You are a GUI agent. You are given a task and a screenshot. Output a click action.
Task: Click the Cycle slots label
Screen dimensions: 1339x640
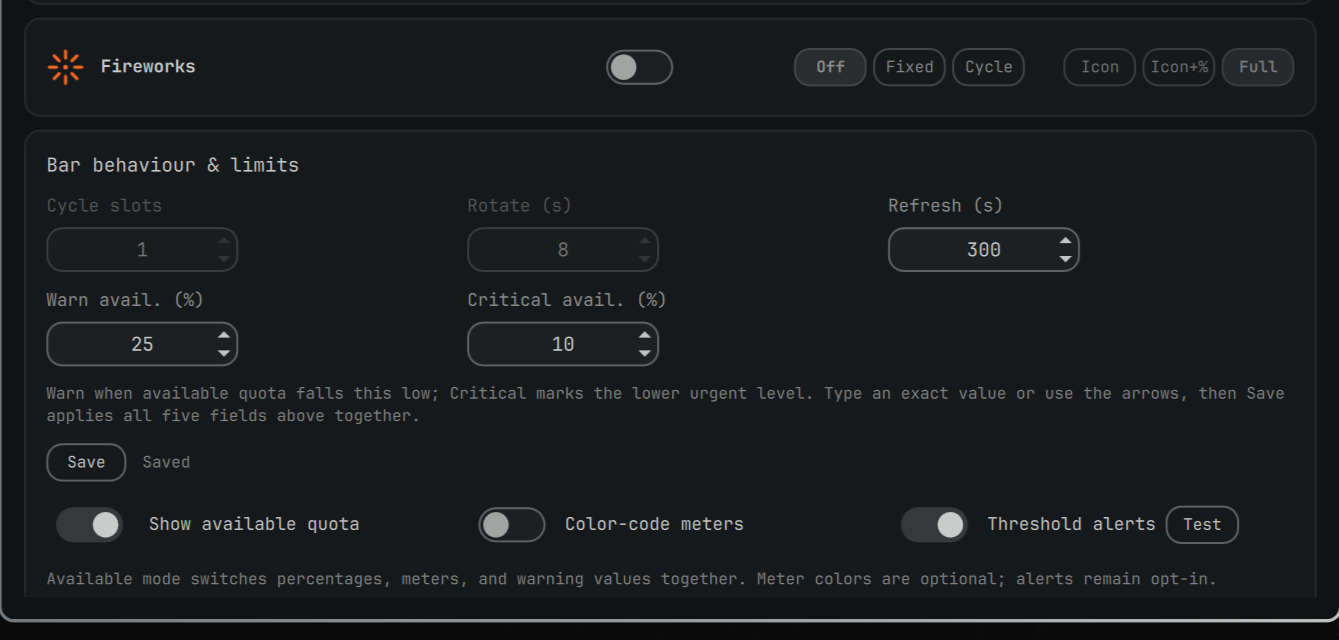pos(104,205)
